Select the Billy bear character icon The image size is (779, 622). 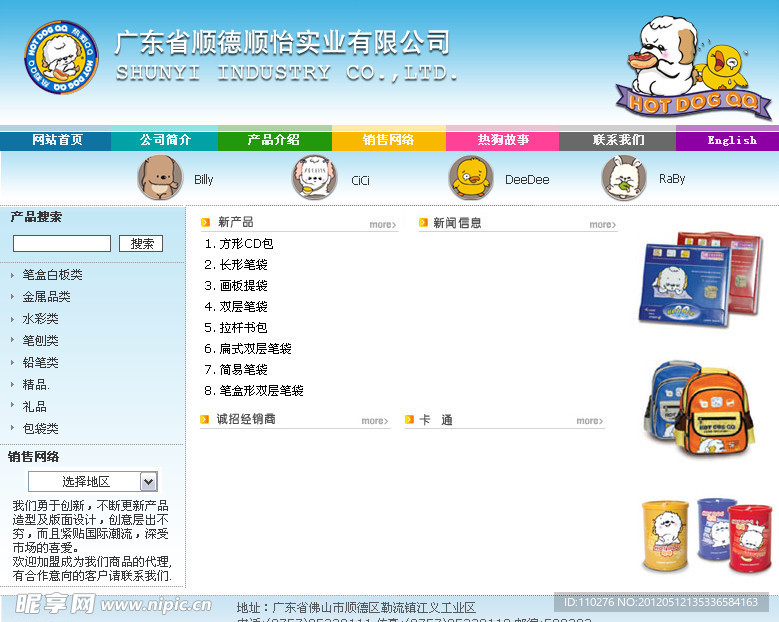point(160,178)
